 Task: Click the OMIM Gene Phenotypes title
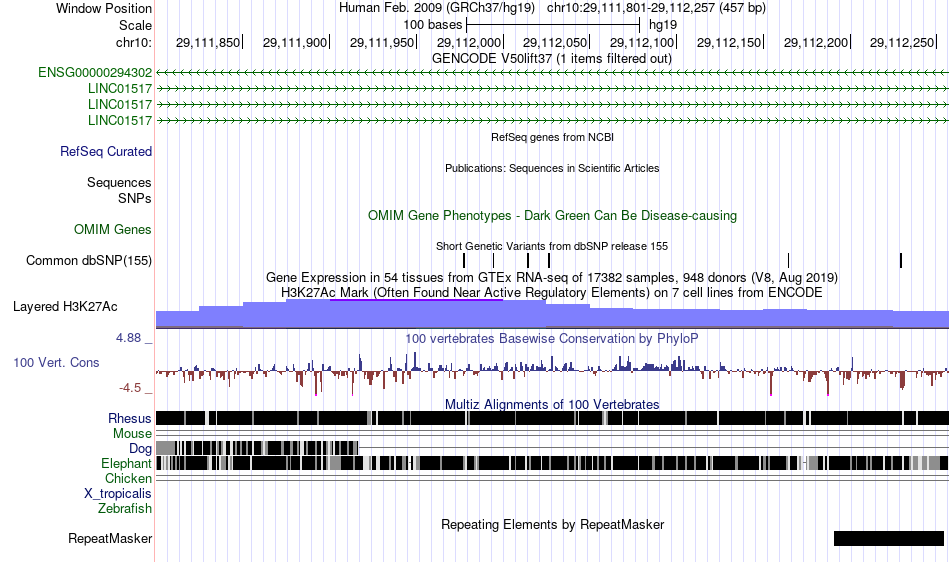tap(553, 216)
